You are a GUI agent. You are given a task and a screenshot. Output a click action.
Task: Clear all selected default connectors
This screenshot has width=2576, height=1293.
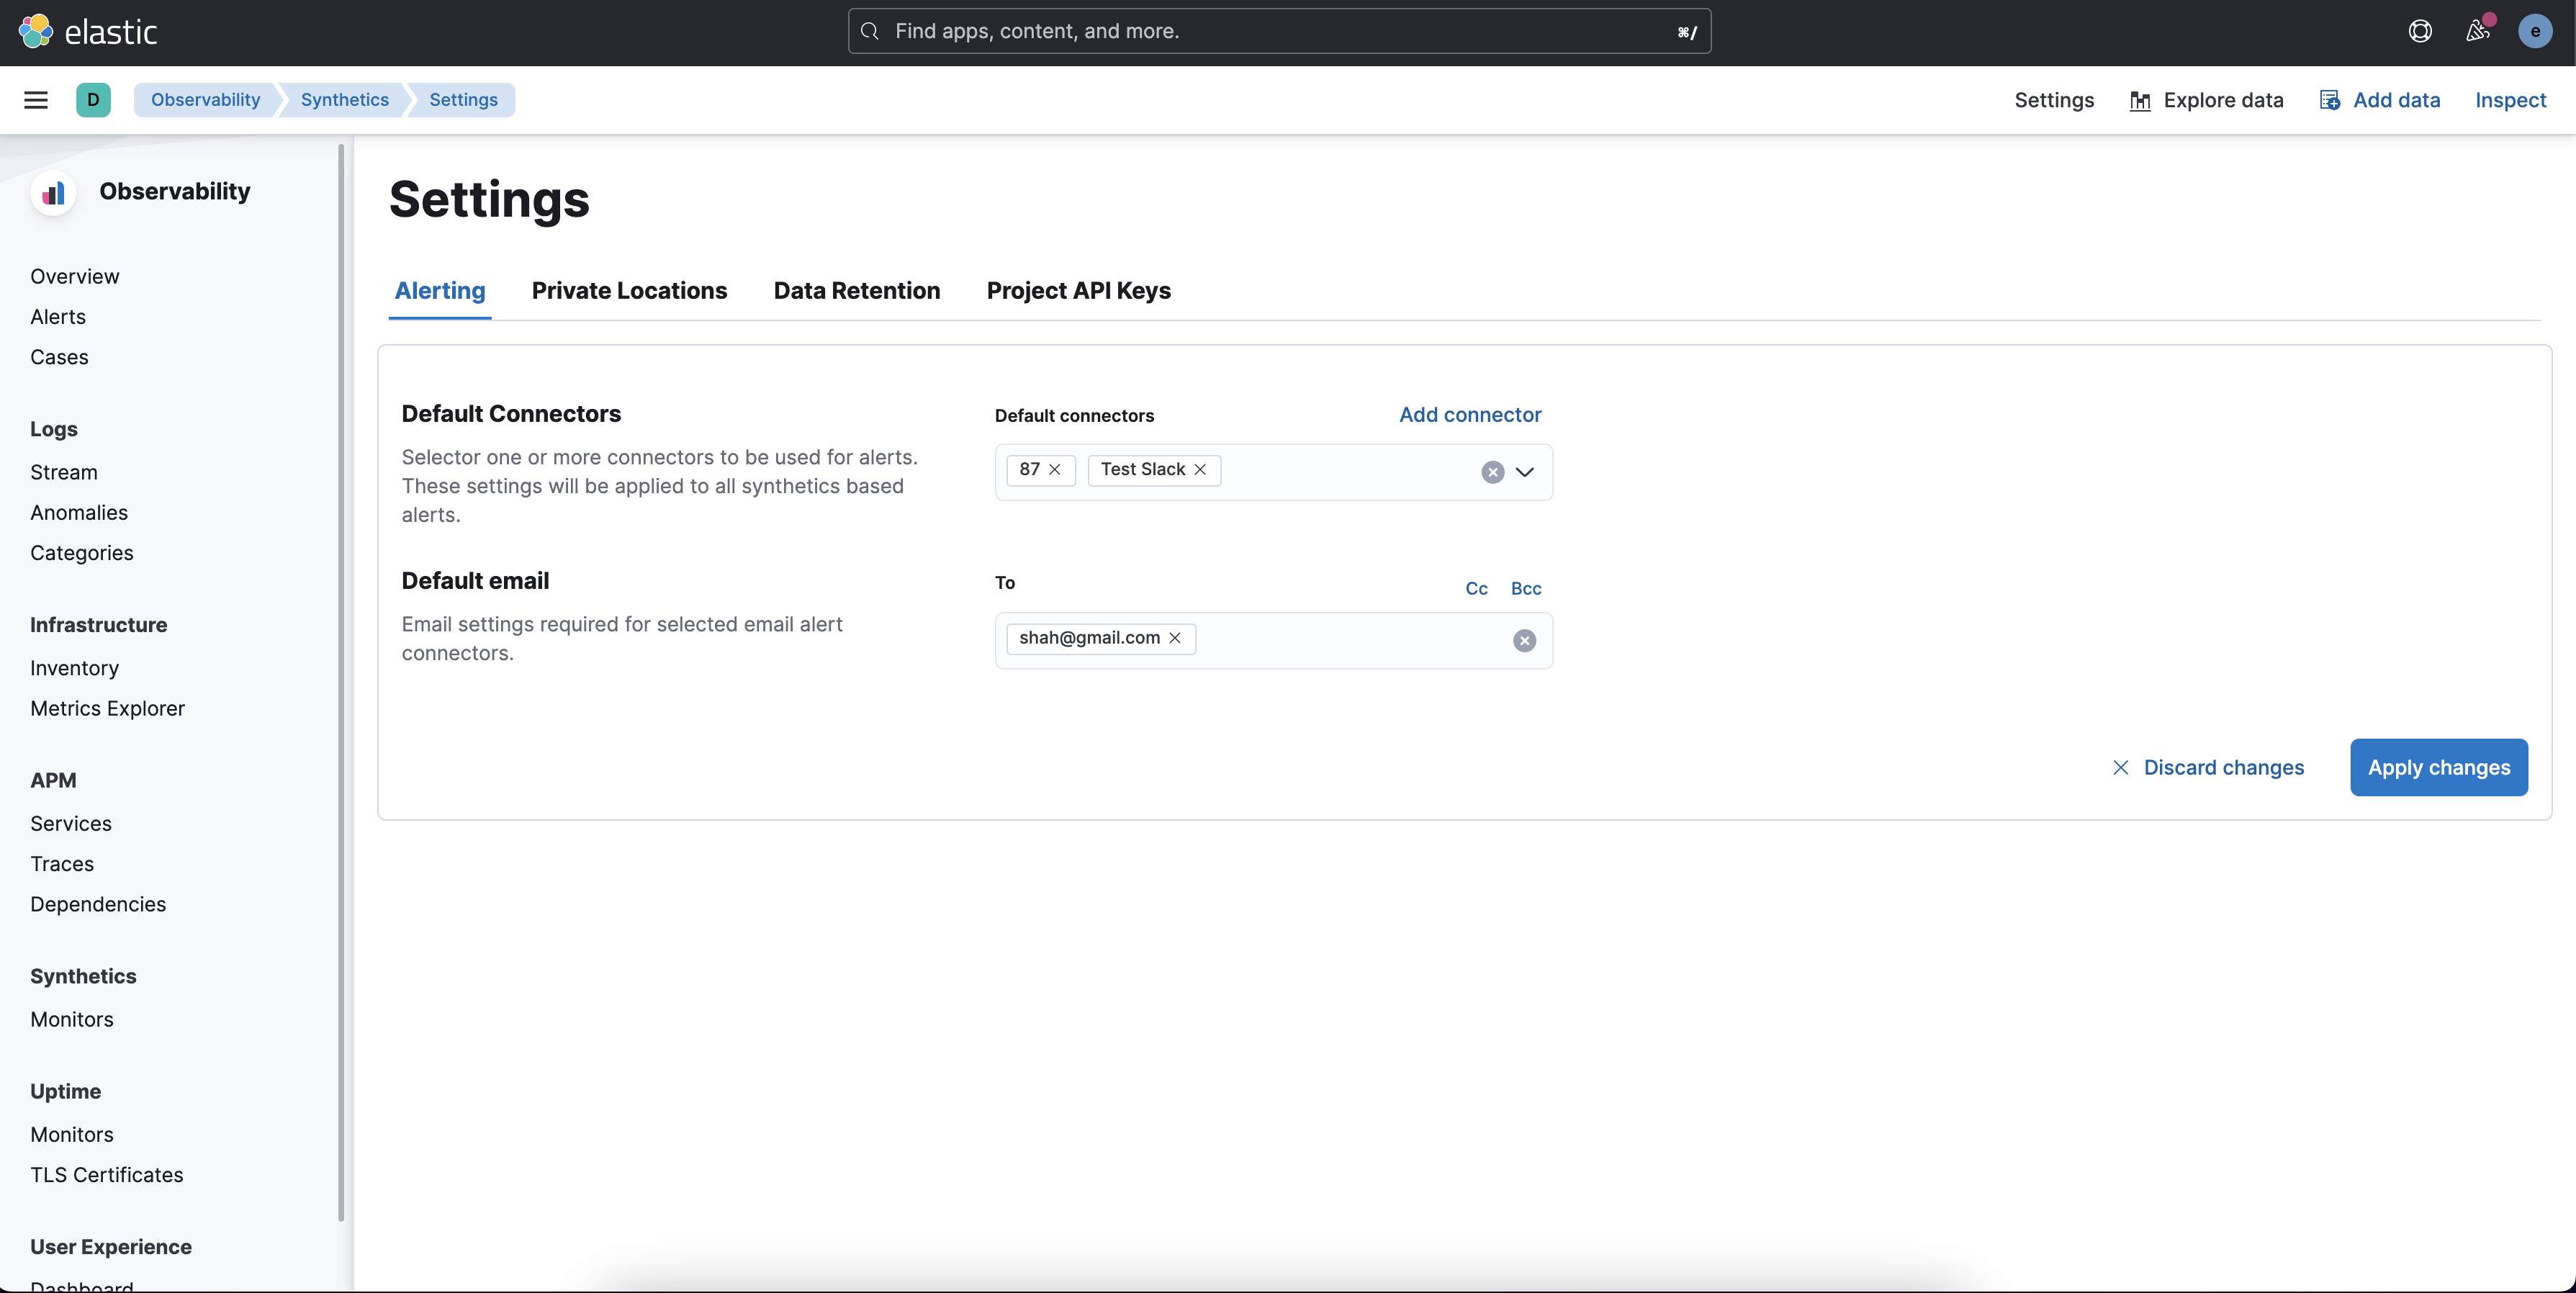pyautogui.click(x=1492, y=472)
